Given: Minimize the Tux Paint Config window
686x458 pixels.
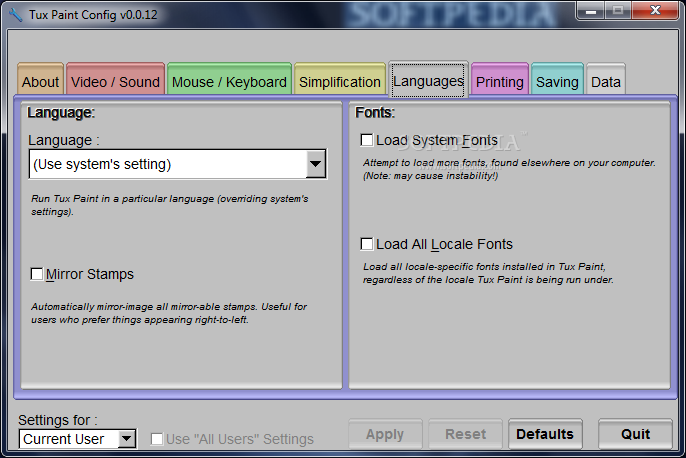Looking at the screenshot, I should (591, 10).
